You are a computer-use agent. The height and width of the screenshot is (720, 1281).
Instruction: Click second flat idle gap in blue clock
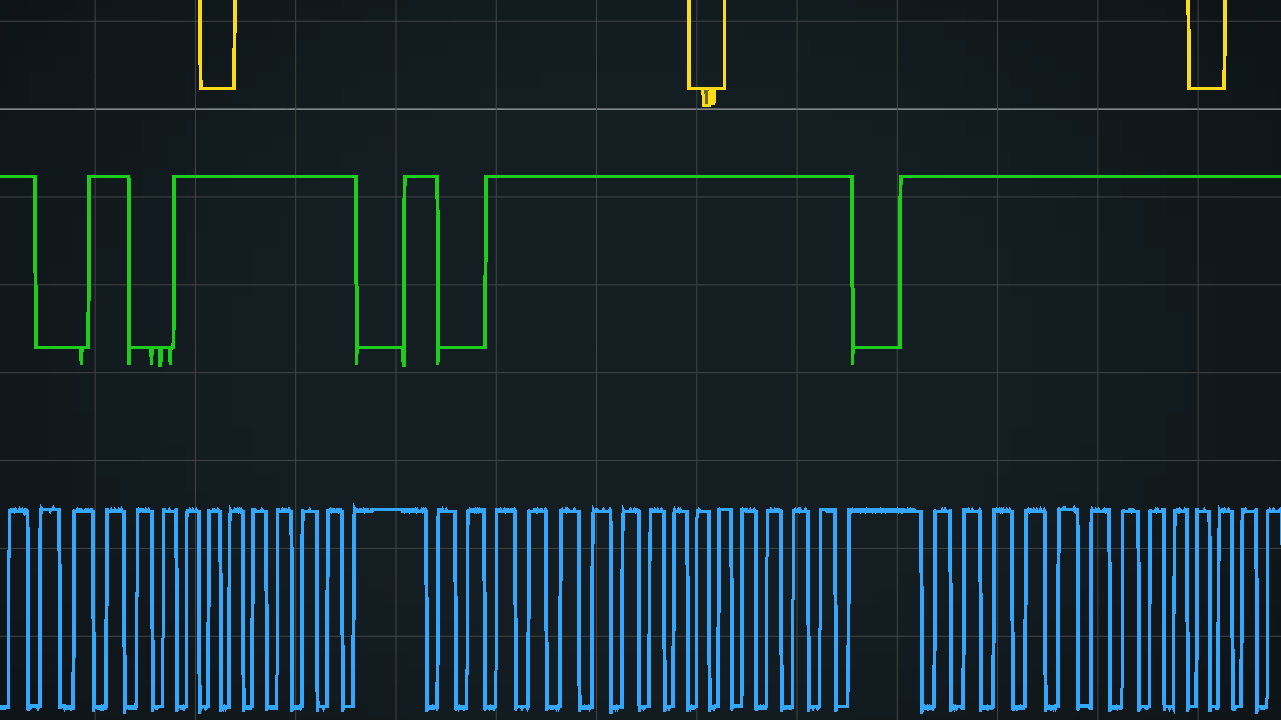pos(884,511)
